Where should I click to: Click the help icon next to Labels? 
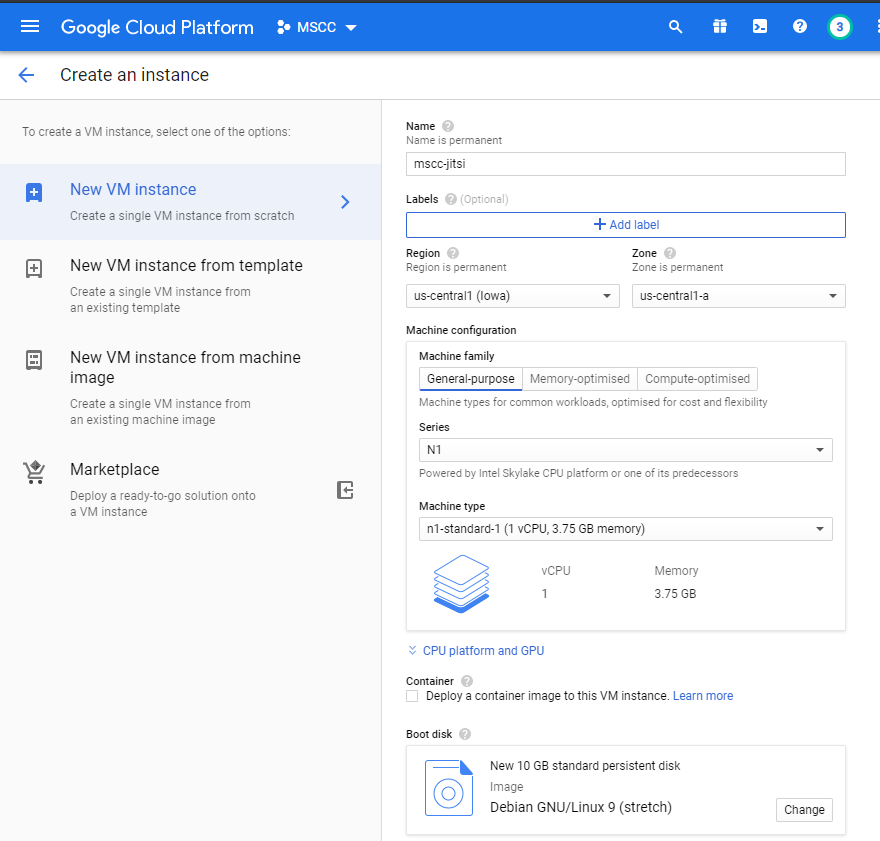[451, 199]
